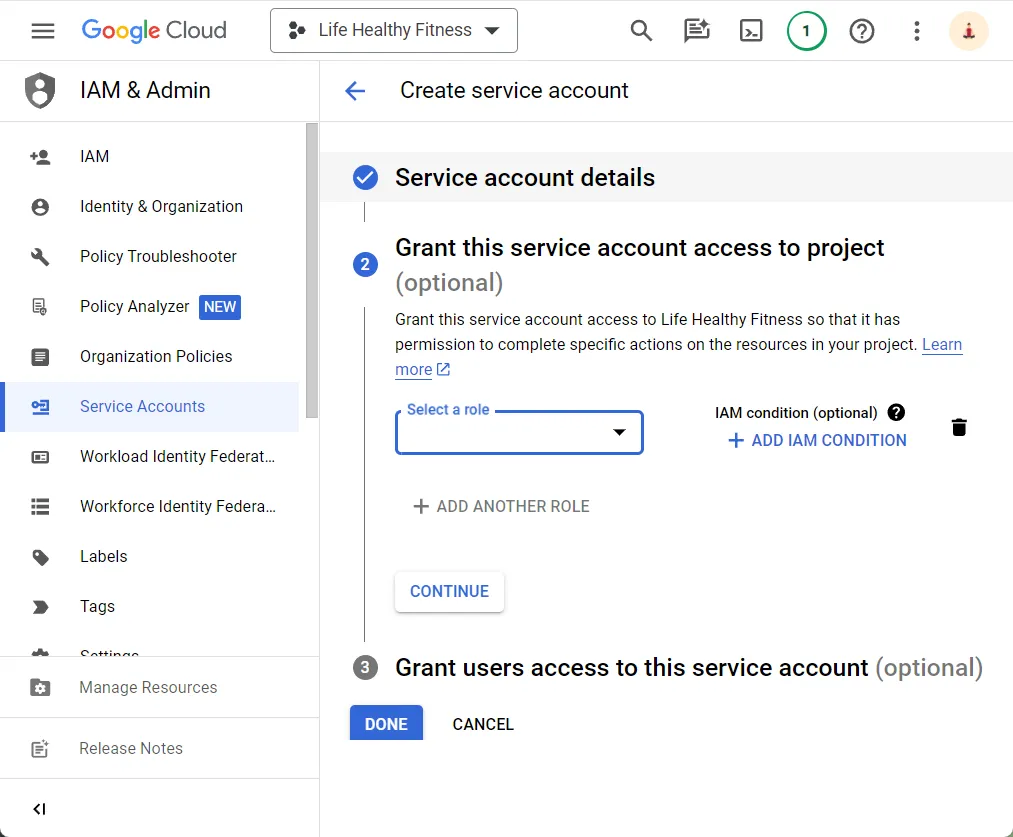Click the sidebar vertical scrollbar
This screenshot has height=837, width=1013.
(312, 270)
